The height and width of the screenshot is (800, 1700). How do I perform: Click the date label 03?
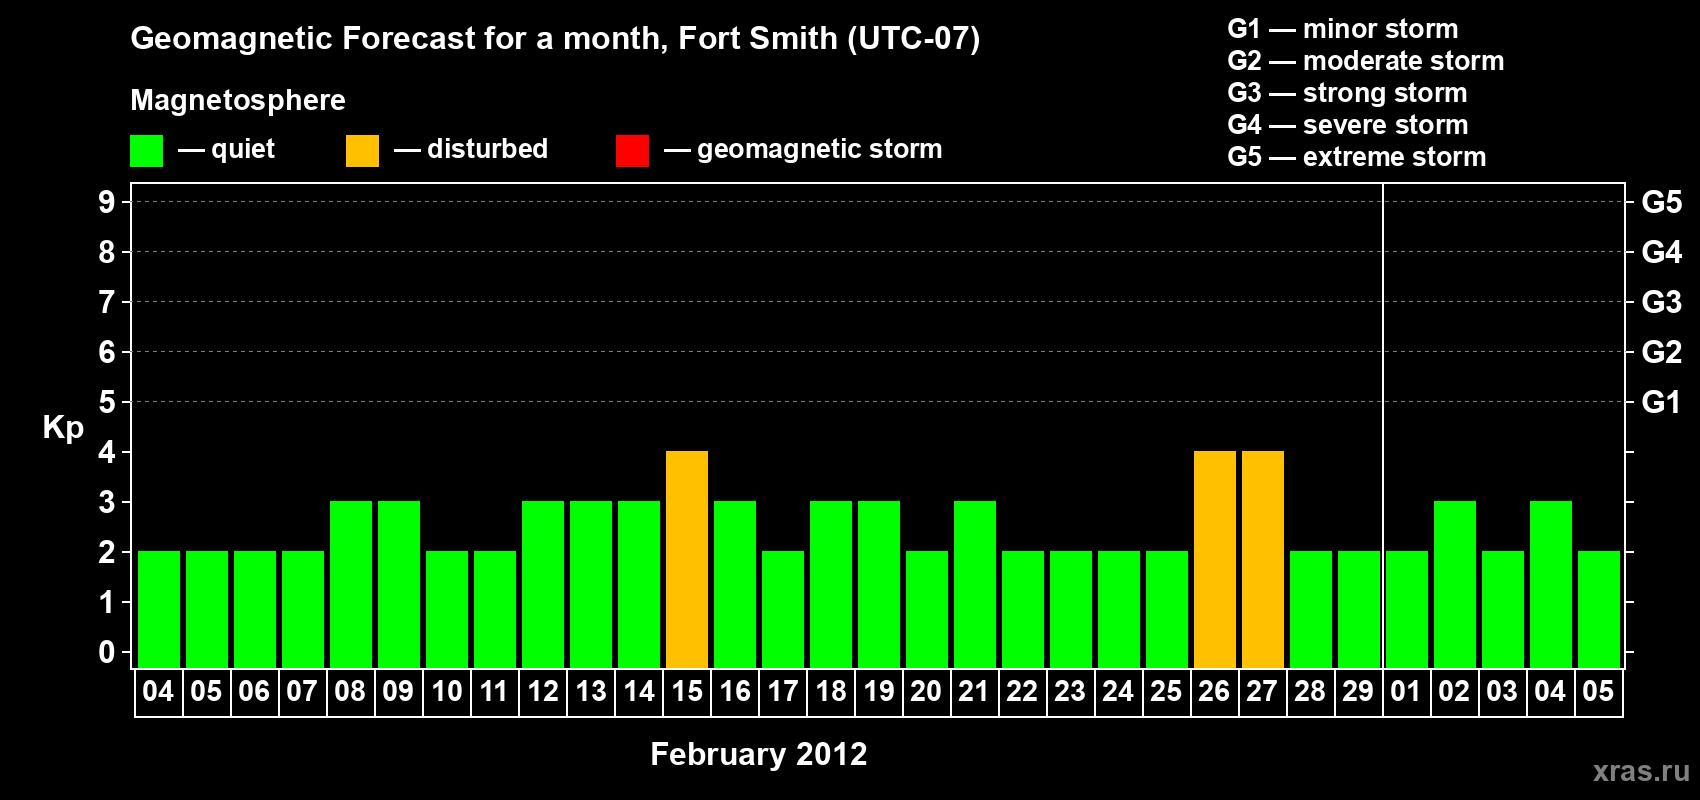1503,692
